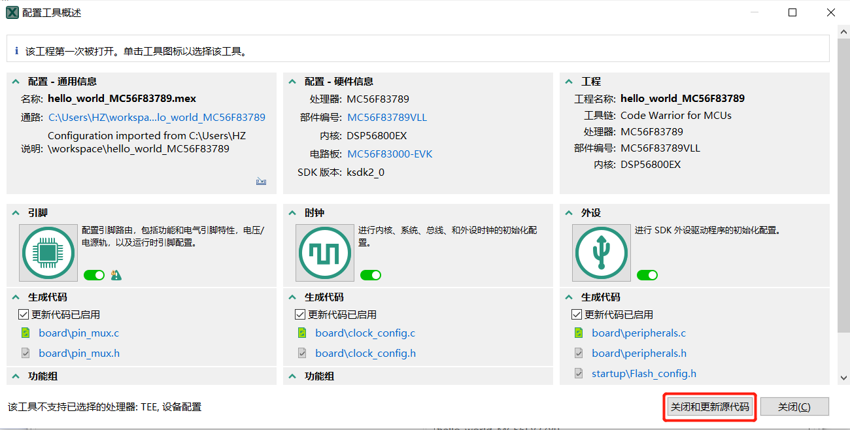This screenshot has width=850, height=430.
Task: Click the 关闭(C) button
Action: pos(794,407)
